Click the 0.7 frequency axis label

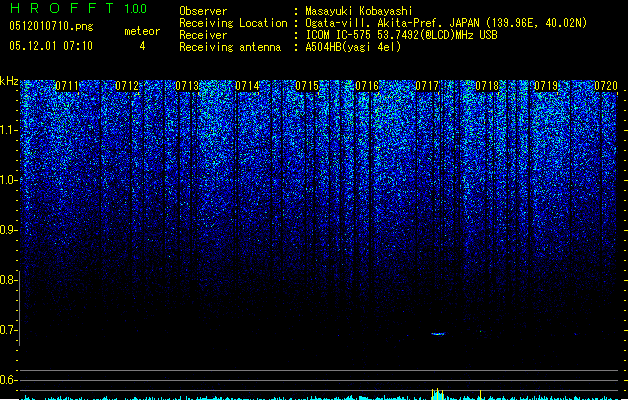click(x=8, y=330)
